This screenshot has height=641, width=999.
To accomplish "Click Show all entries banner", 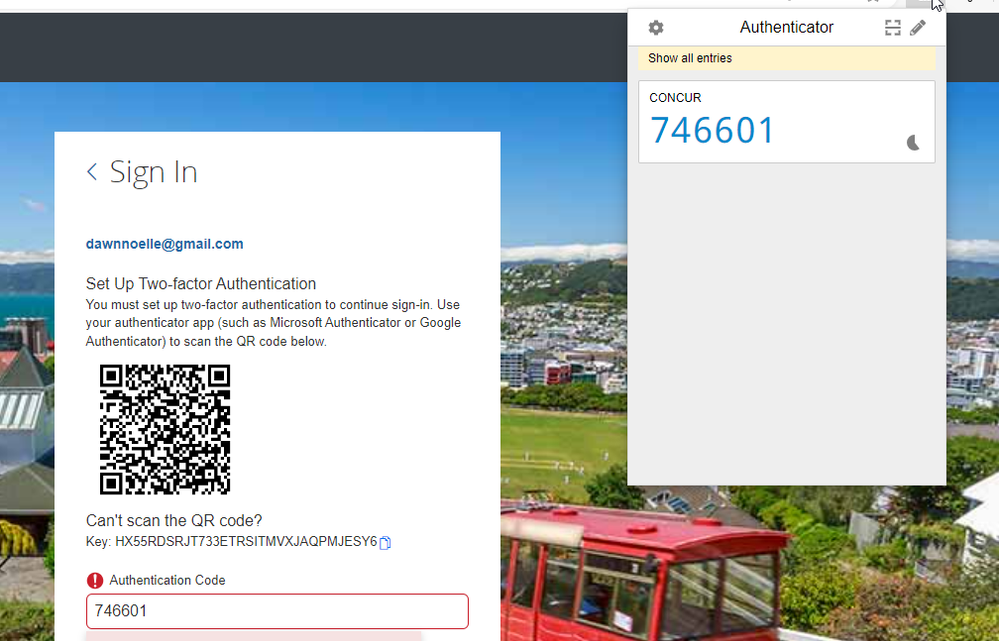I will (787, 58).
